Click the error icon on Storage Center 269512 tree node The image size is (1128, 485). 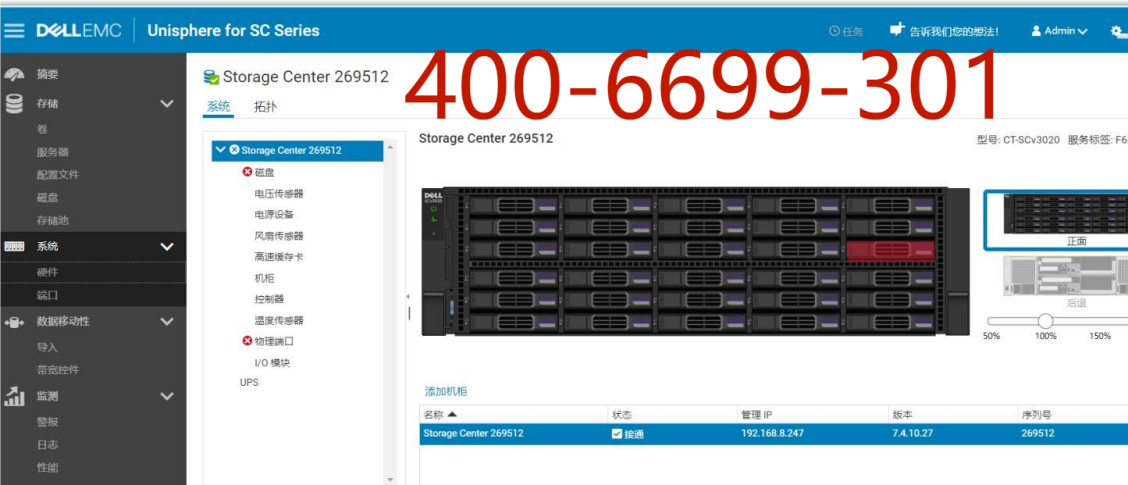(x=234, y=150)
